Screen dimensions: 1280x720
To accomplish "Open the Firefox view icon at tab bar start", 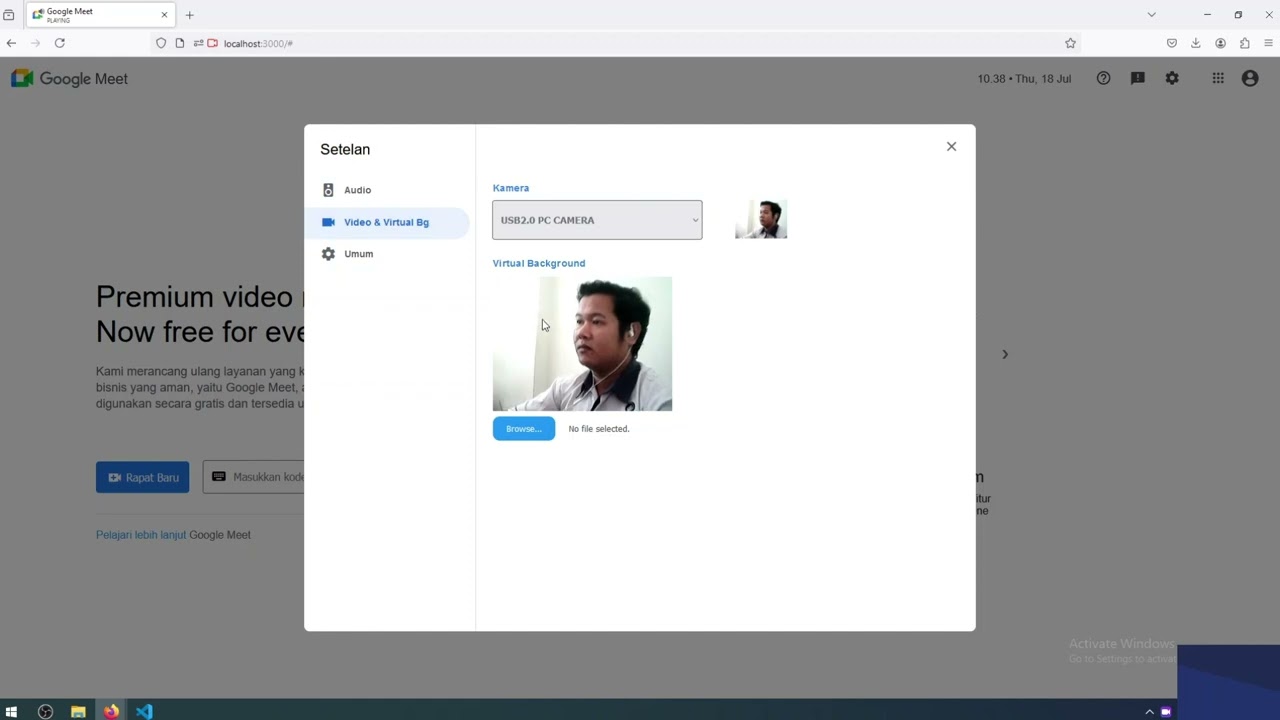I will (9, 15).
